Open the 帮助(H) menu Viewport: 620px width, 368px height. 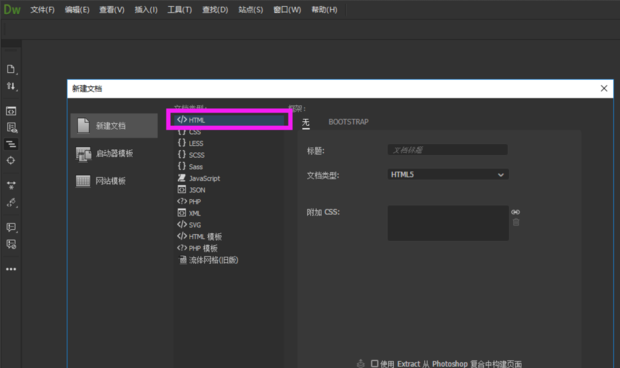point(325,10)
